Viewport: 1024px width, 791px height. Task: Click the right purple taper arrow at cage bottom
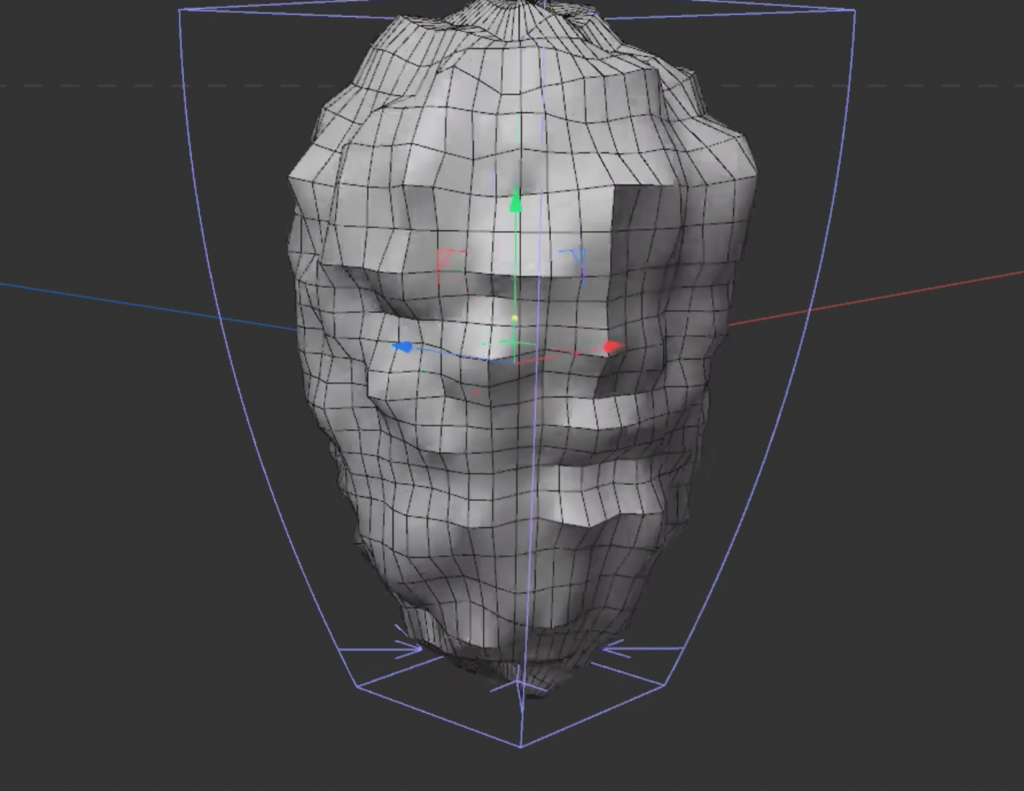(x=615, y=650)
